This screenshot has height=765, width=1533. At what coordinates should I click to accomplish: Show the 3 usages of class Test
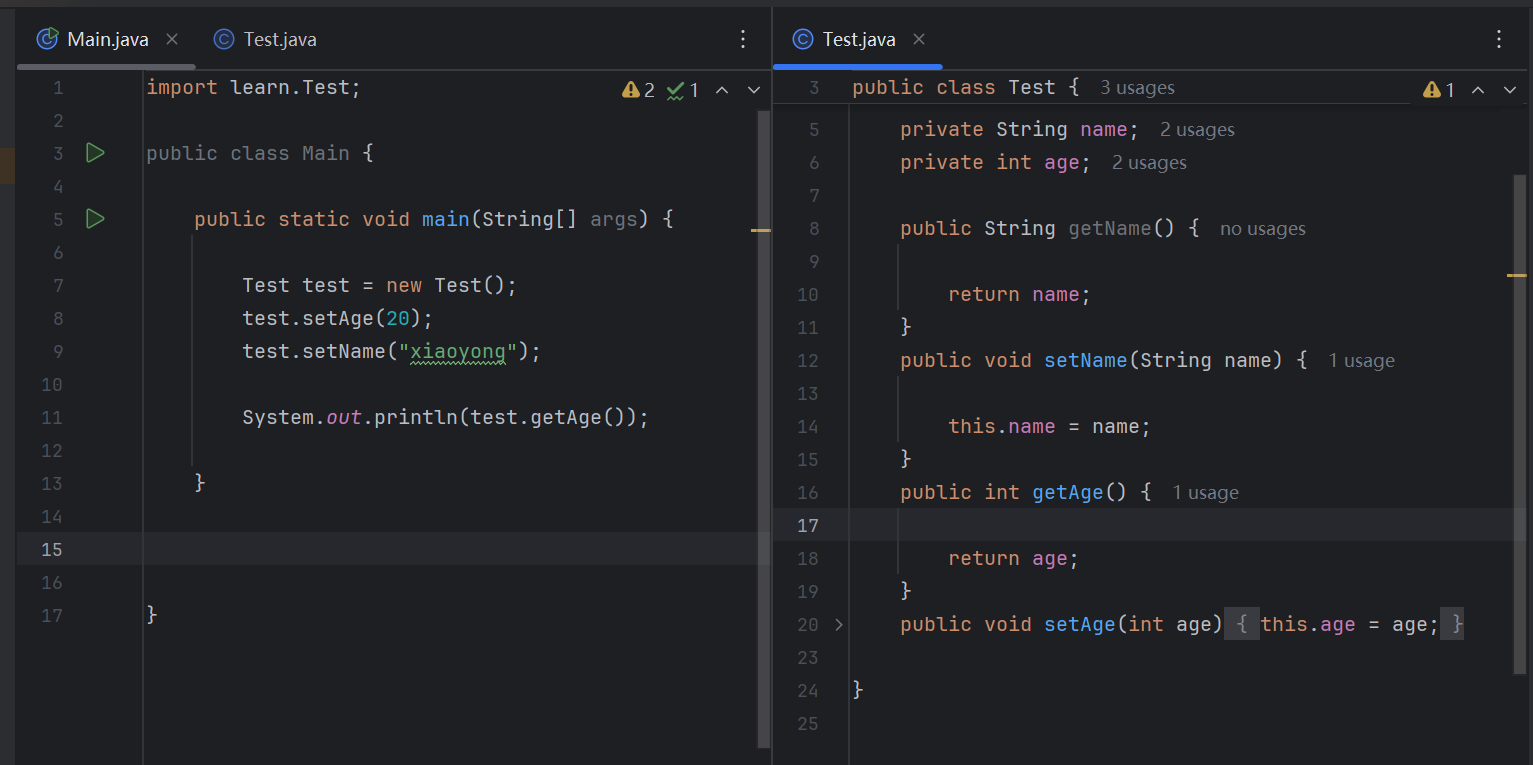pyautogui.click(x=1137, y=88)
